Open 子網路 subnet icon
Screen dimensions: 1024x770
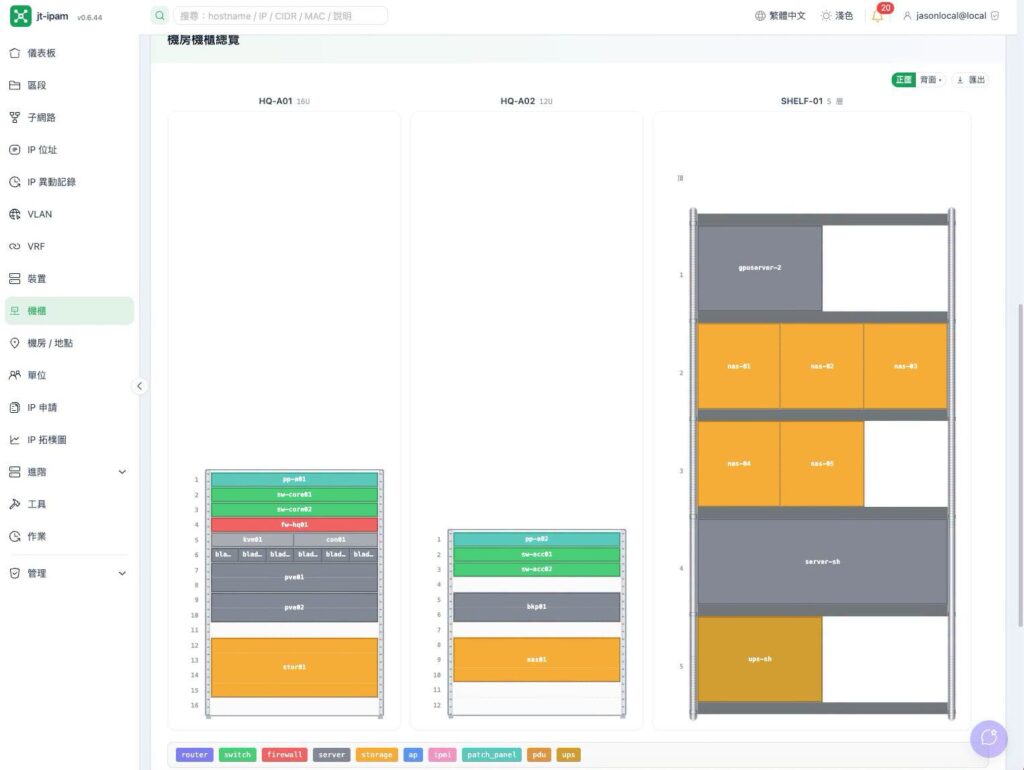pyautogui.click(x=15, y=118)
